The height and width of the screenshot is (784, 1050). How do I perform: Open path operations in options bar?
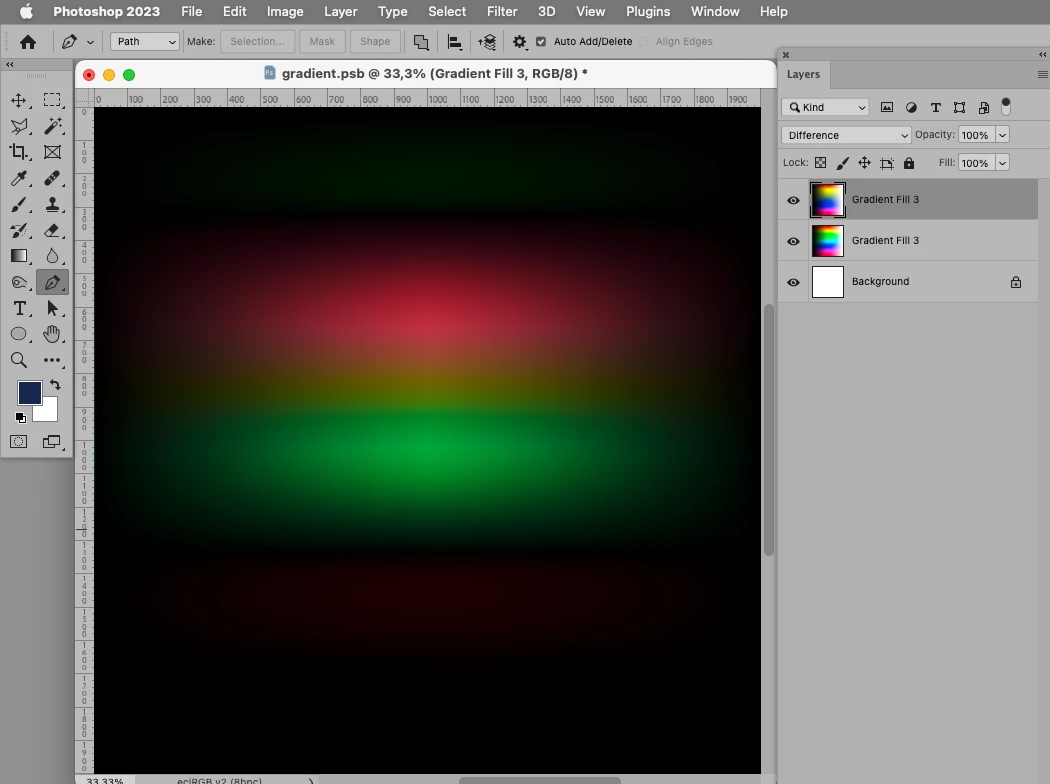point(421,42)
